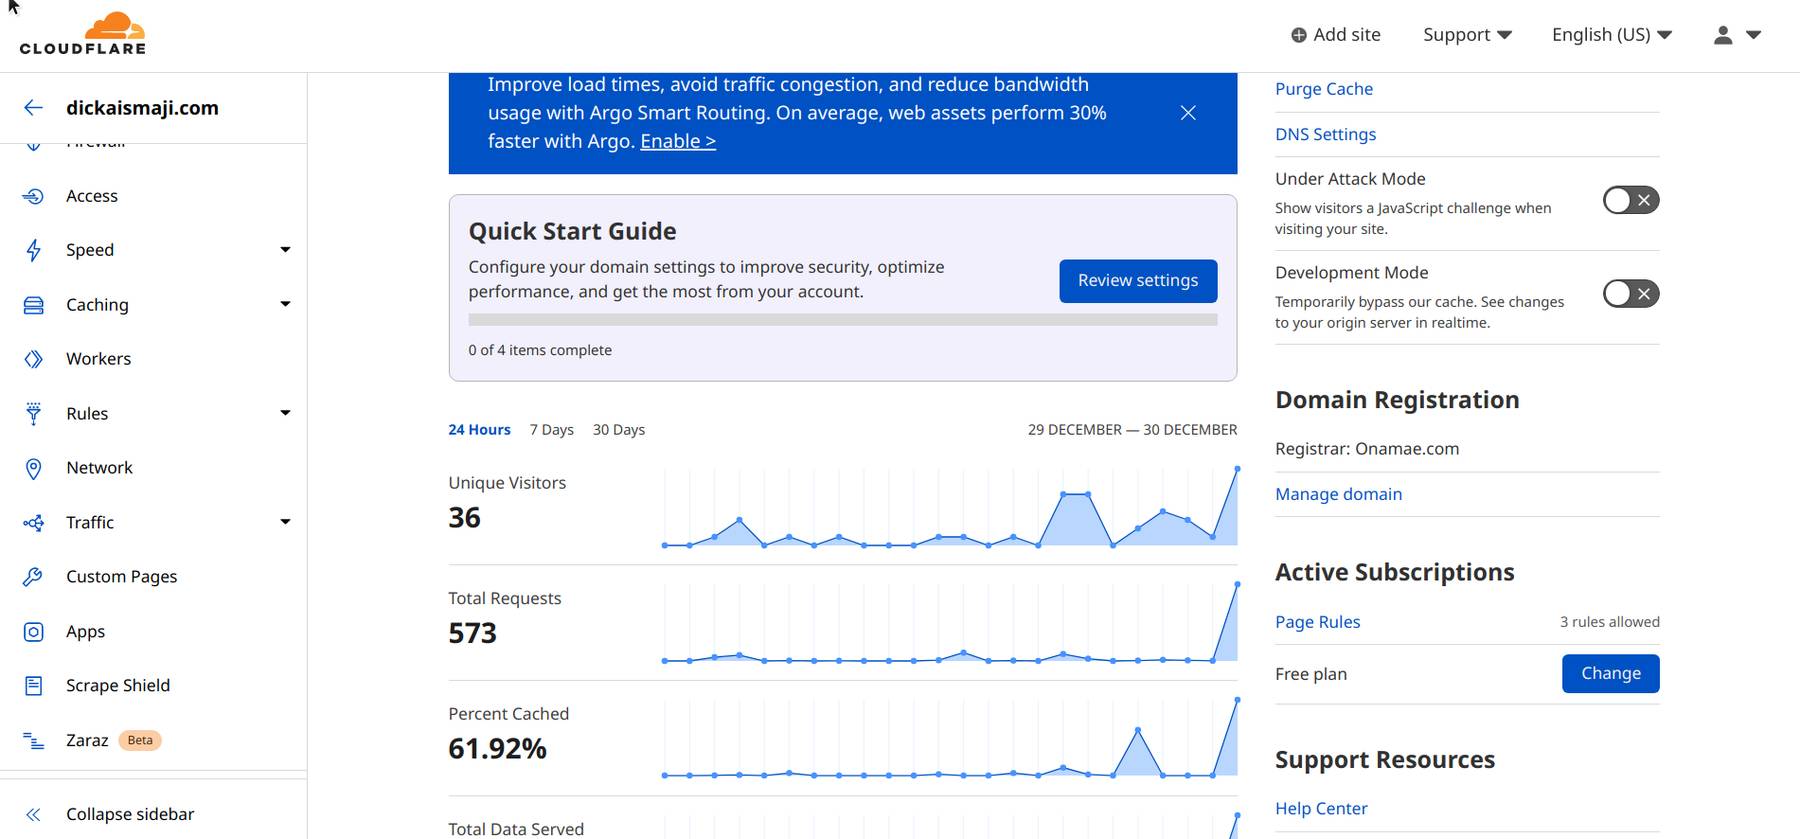Click the Review settings button
This screenshot has width=1800, height=839.
1138,281
